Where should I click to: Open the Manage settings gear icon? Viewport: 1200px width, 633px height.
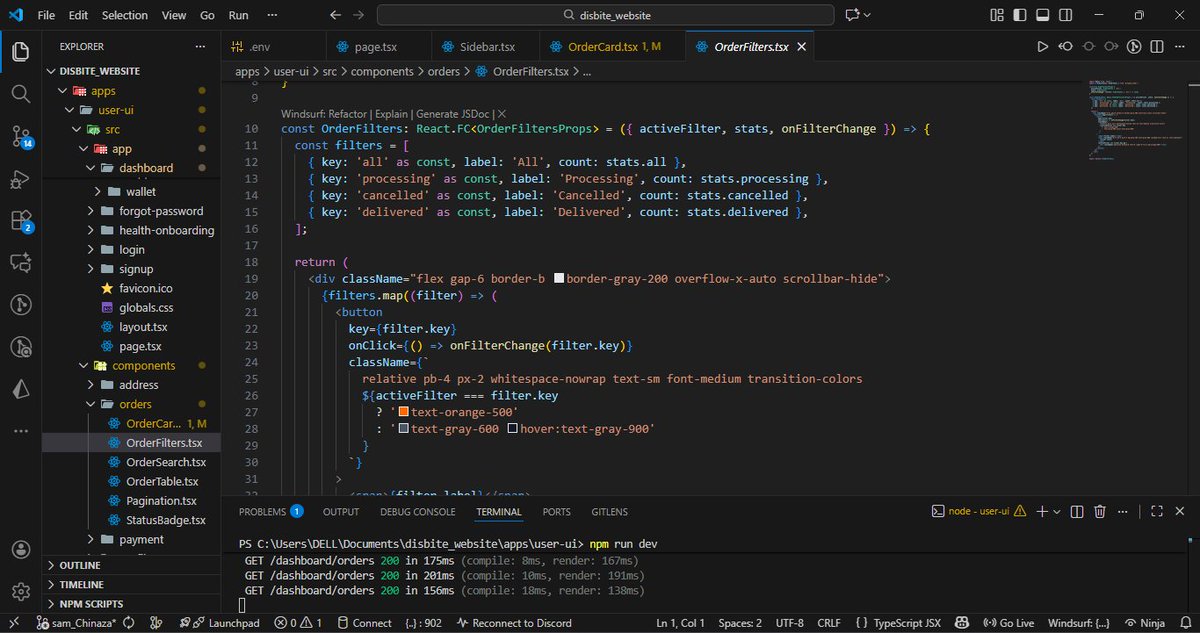click(20, 591)
